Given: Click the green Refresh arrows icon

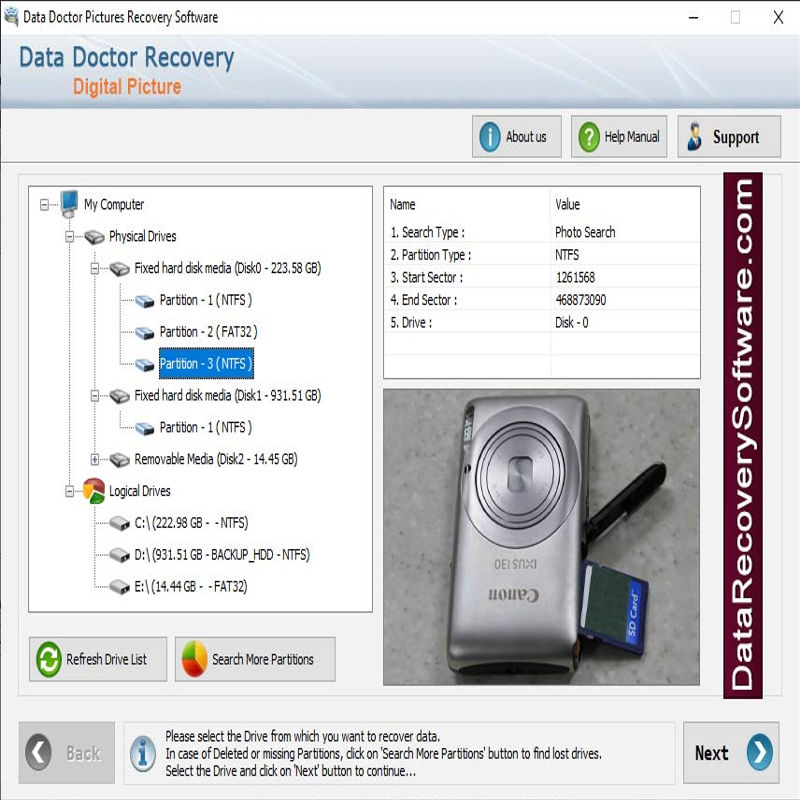Looking at the screenshot, I should (49, 659).
